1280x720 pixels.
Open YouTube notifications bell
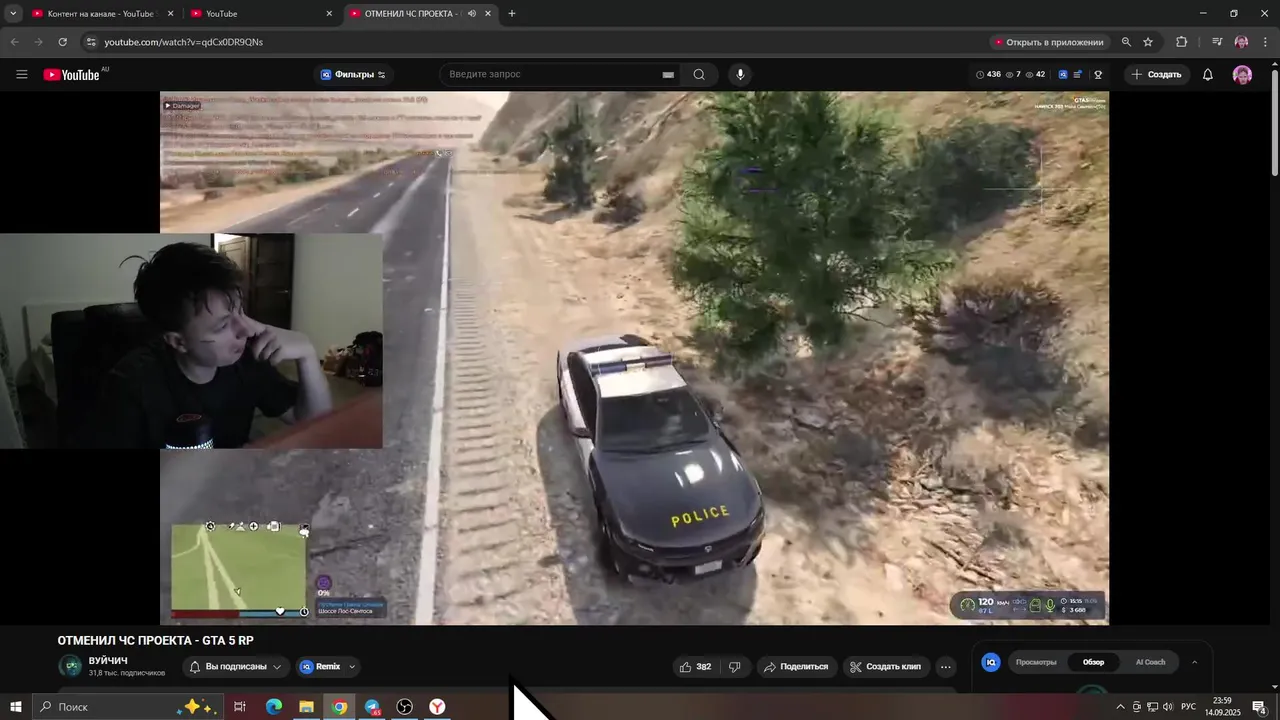(1207, 74)
